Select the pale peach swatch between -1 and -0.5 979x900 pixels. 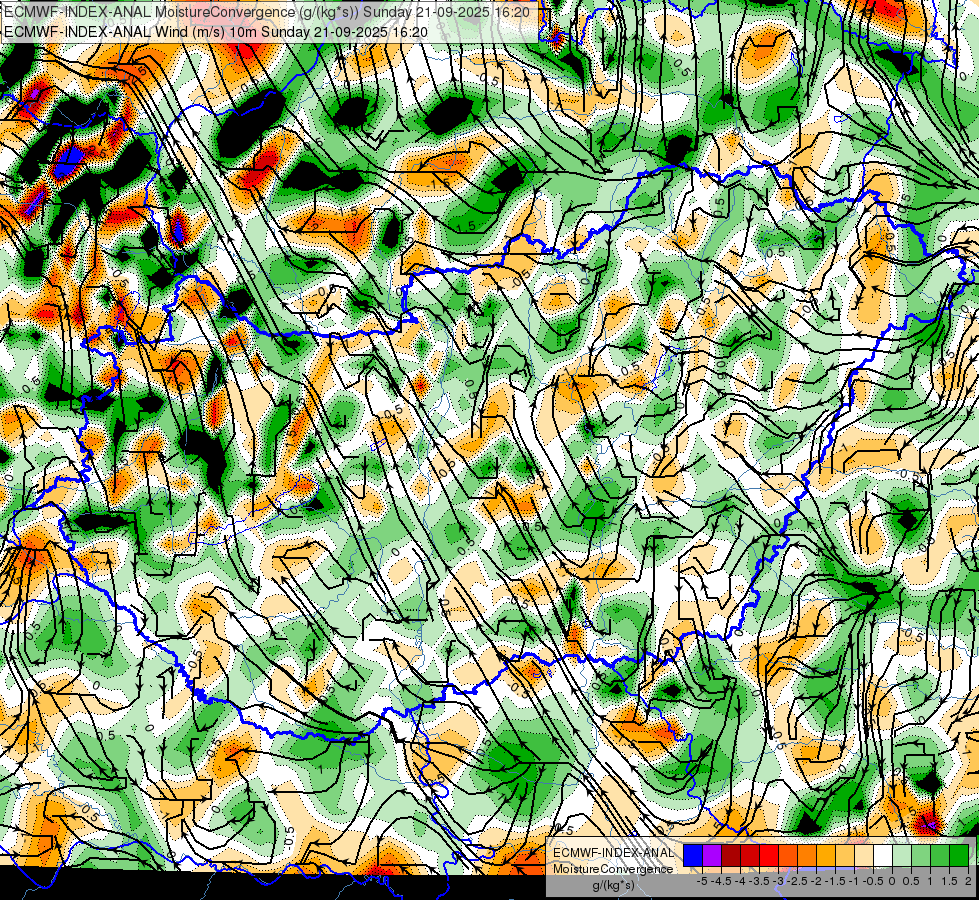coord(864,856)
